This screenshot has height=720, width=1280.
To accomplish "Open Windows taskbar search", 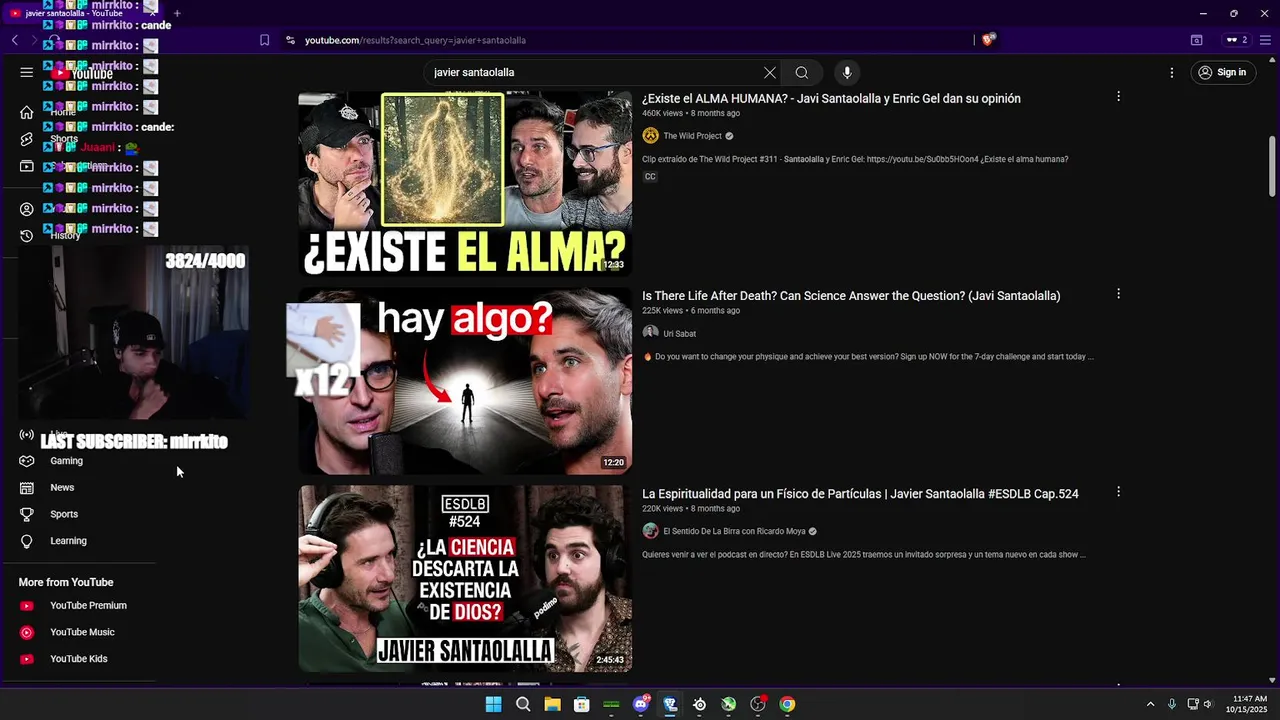I will click(523, 704).
